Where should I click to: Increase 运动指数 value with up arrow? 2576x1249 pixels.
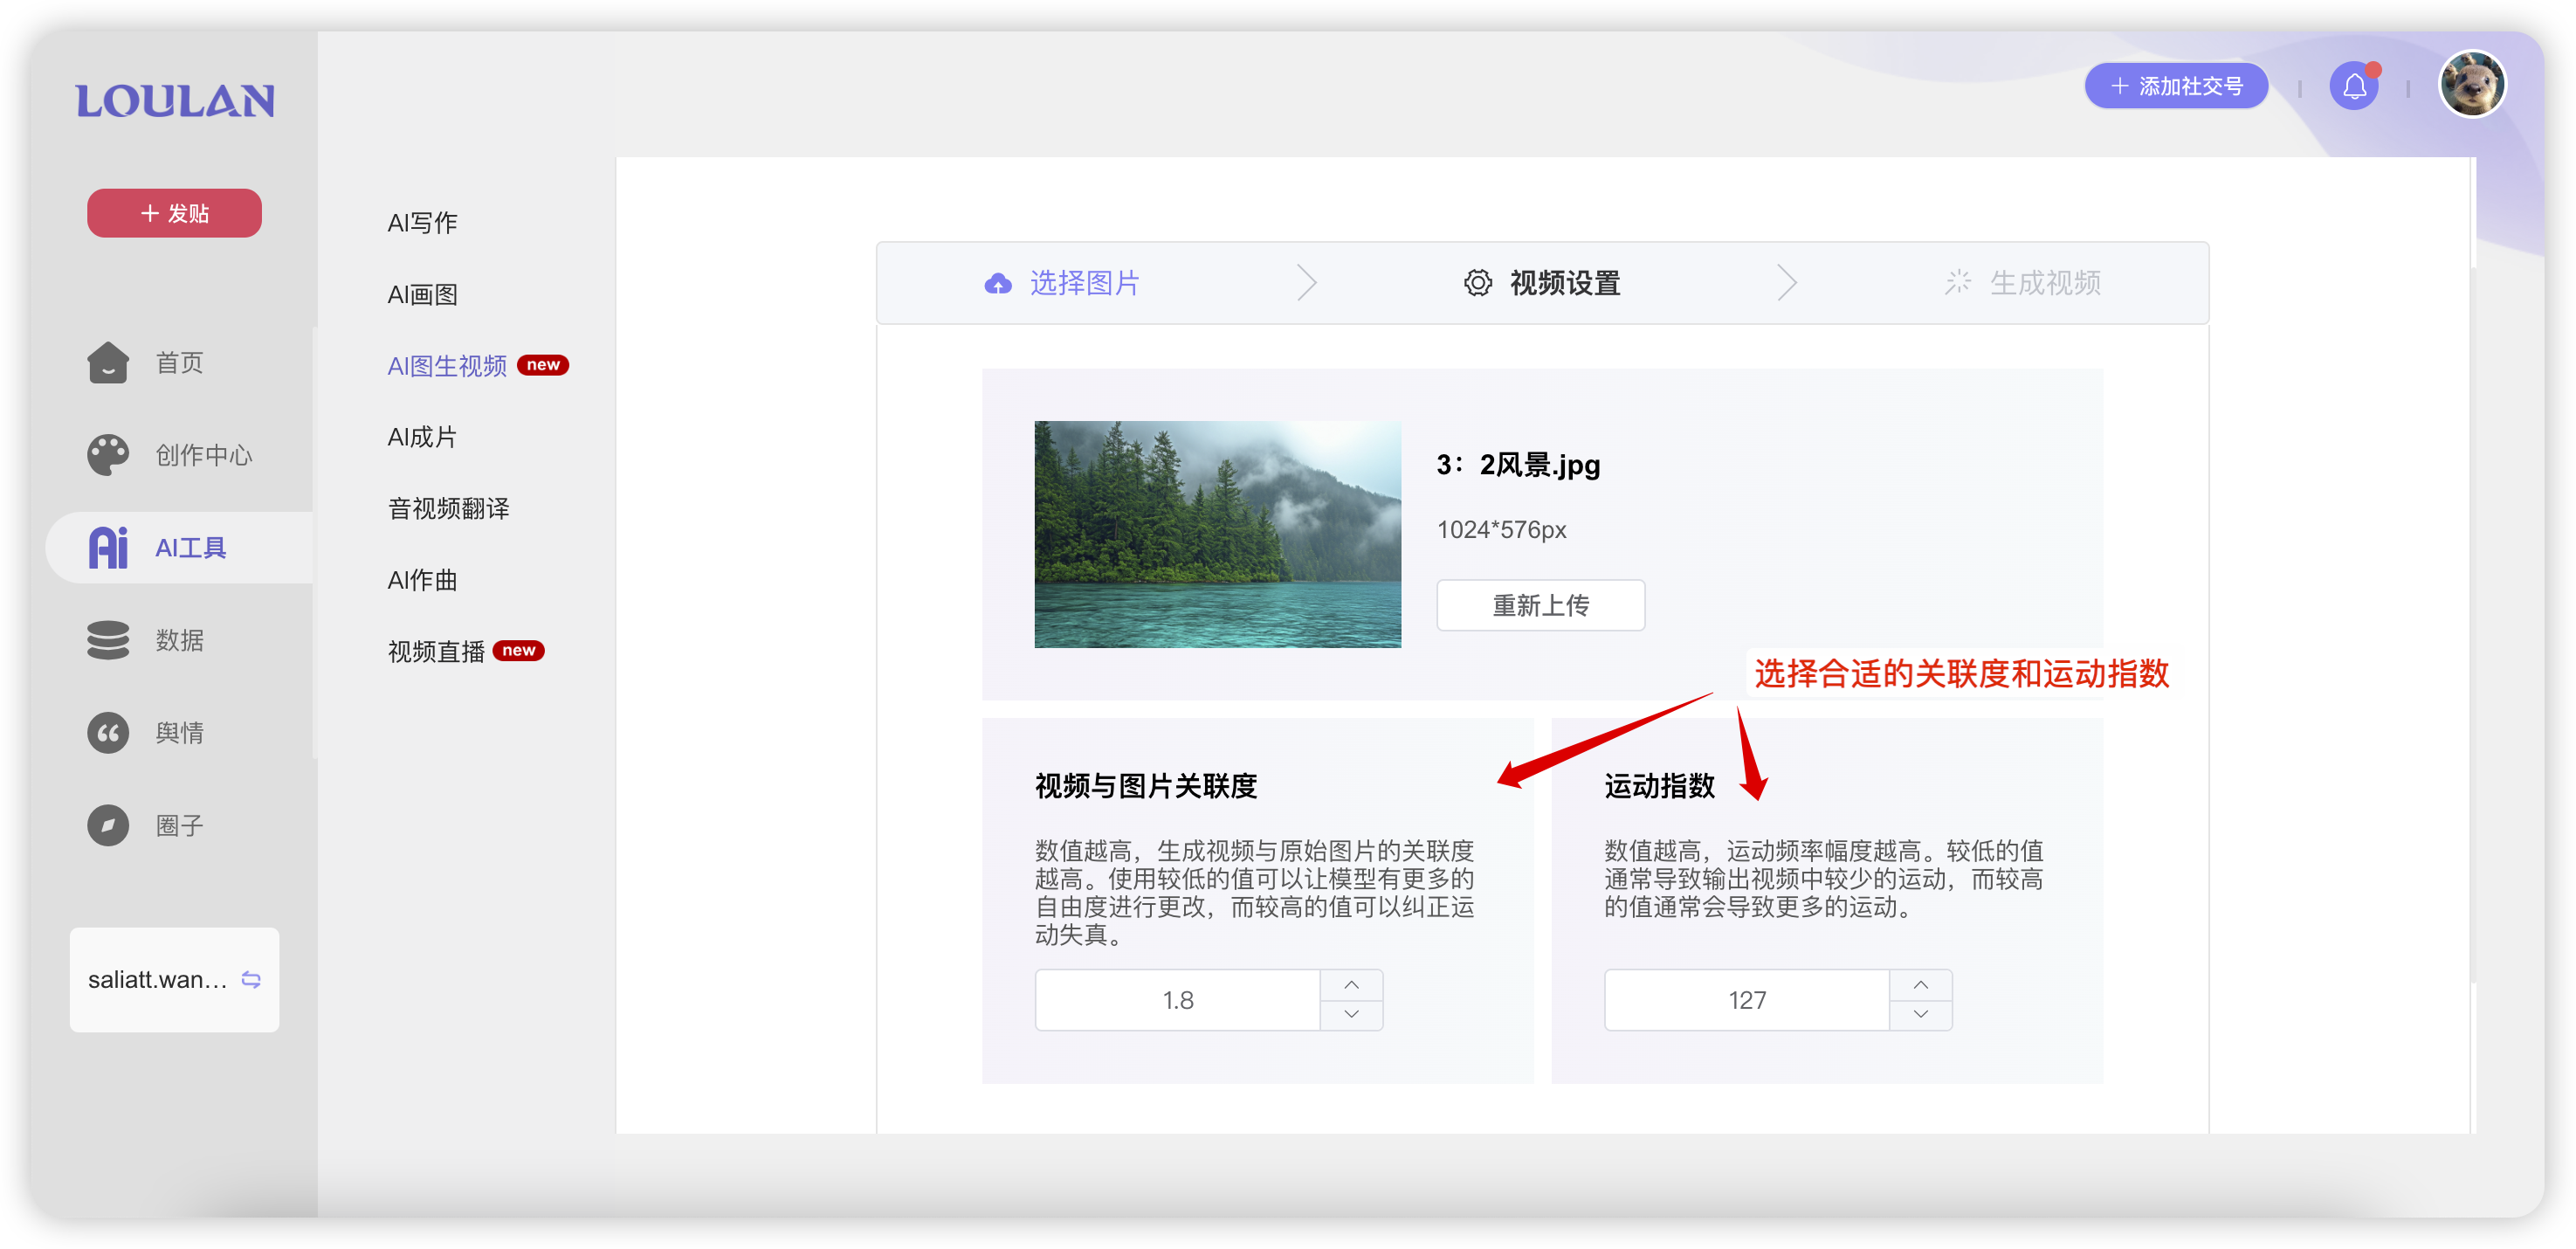click(1921, 985)
